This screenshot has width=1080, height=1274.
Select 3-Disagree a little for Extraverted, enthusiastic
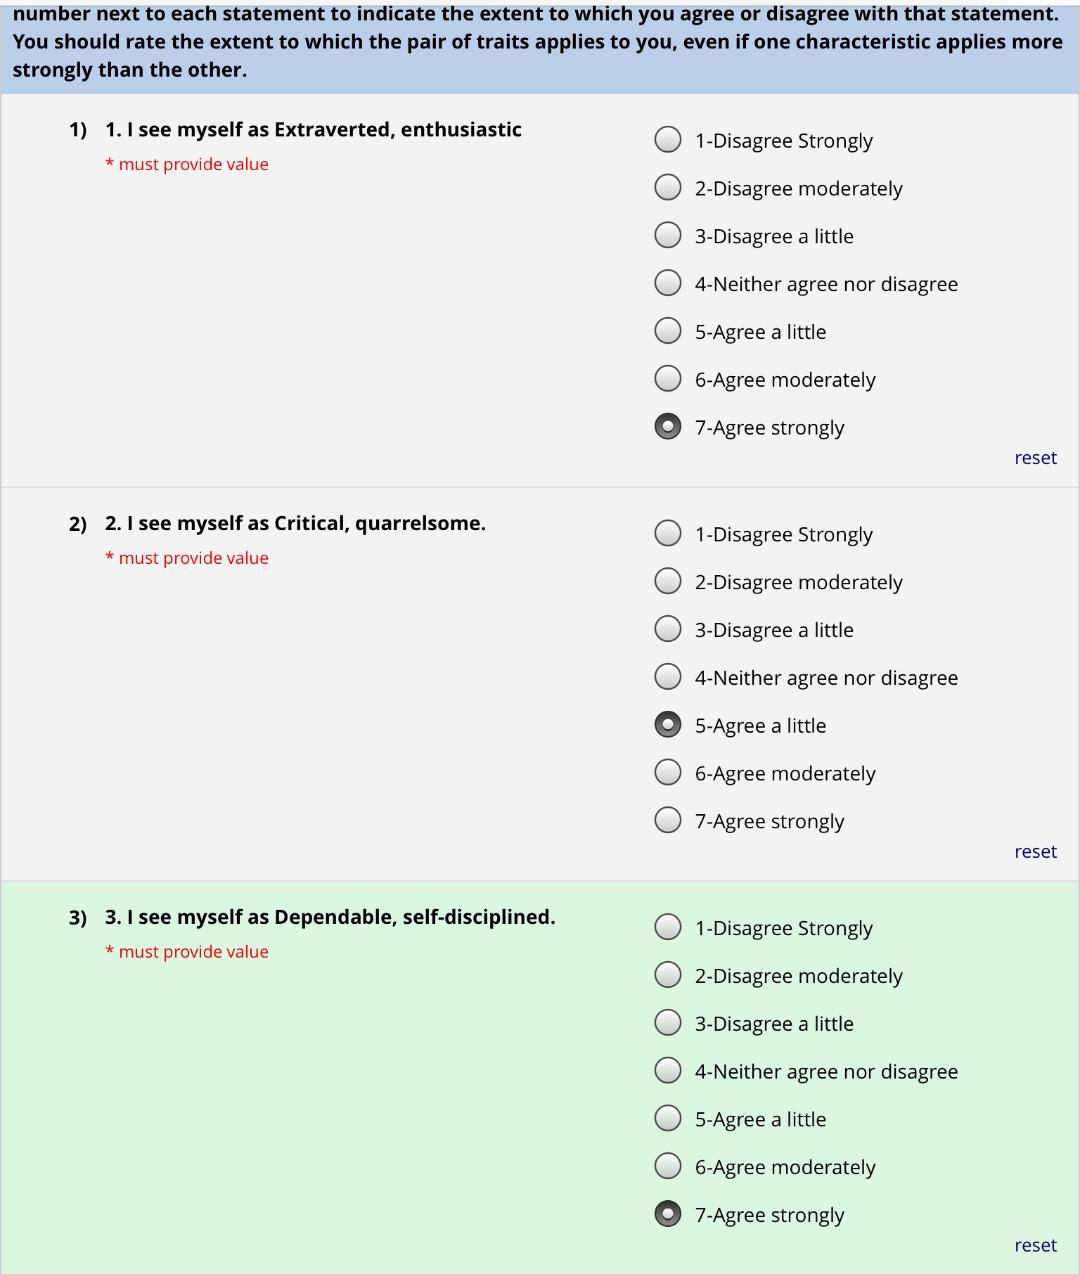coord(668,236)
